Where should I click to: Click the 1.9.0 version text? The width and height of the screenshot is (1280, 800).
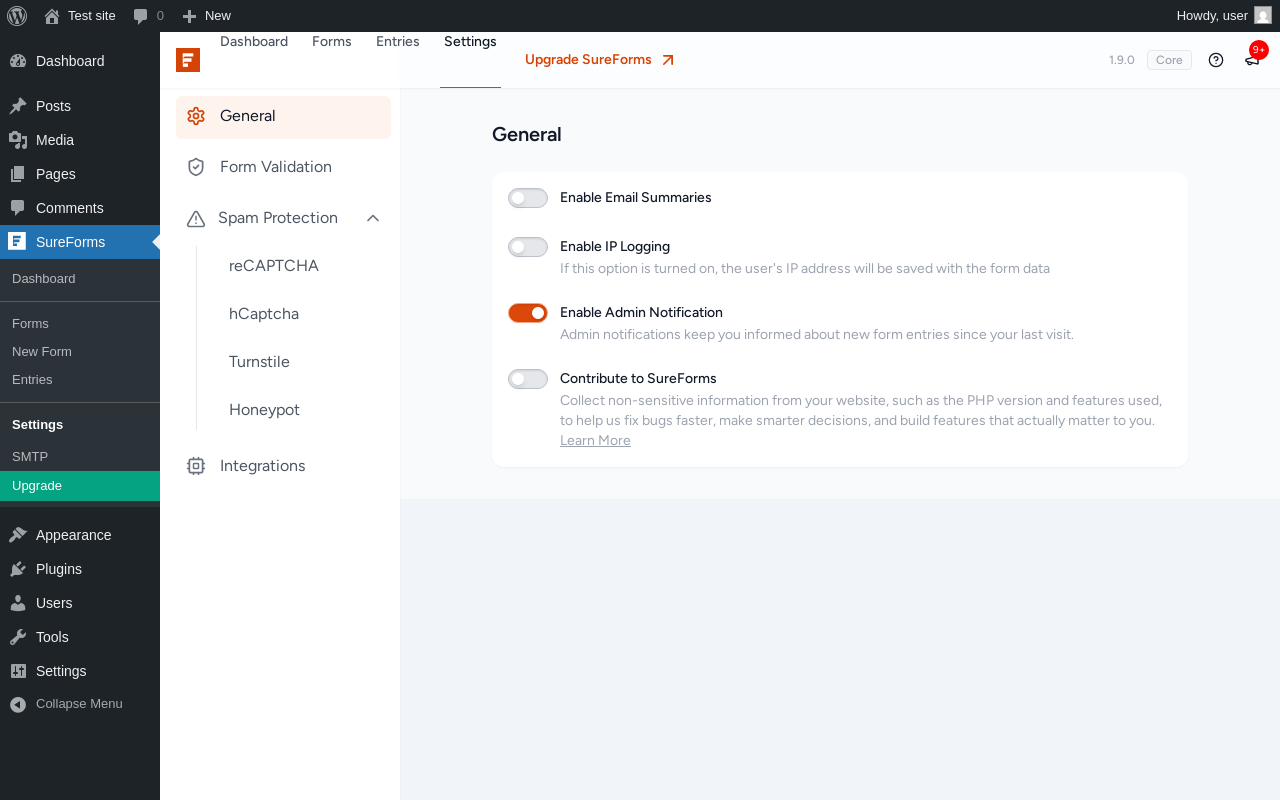point(1122,60)
